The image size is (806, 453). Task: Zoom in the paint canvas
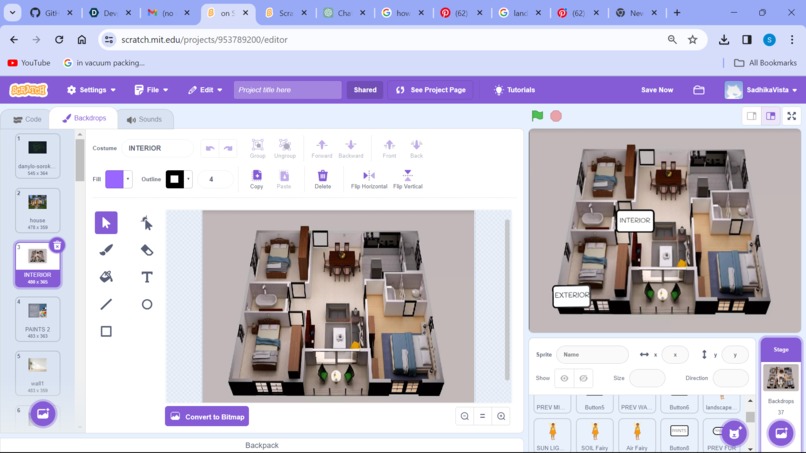click(501, 416)
